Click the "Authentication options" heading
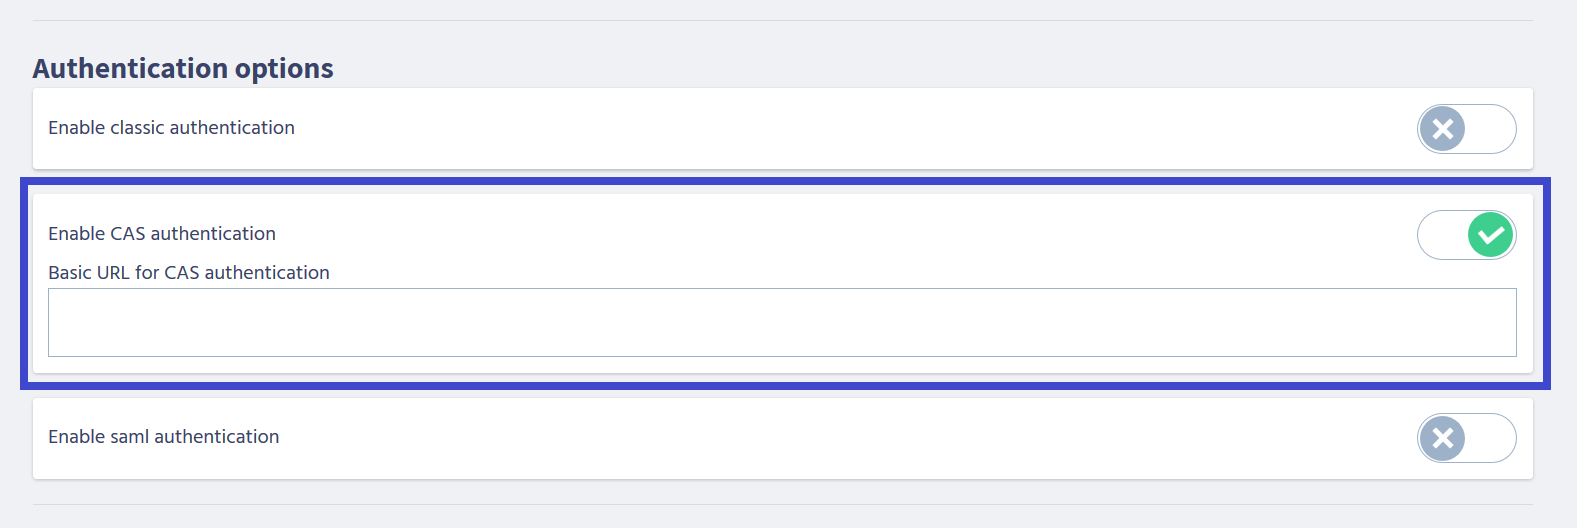The image size is (1577, 528). [x=183, y=68]
